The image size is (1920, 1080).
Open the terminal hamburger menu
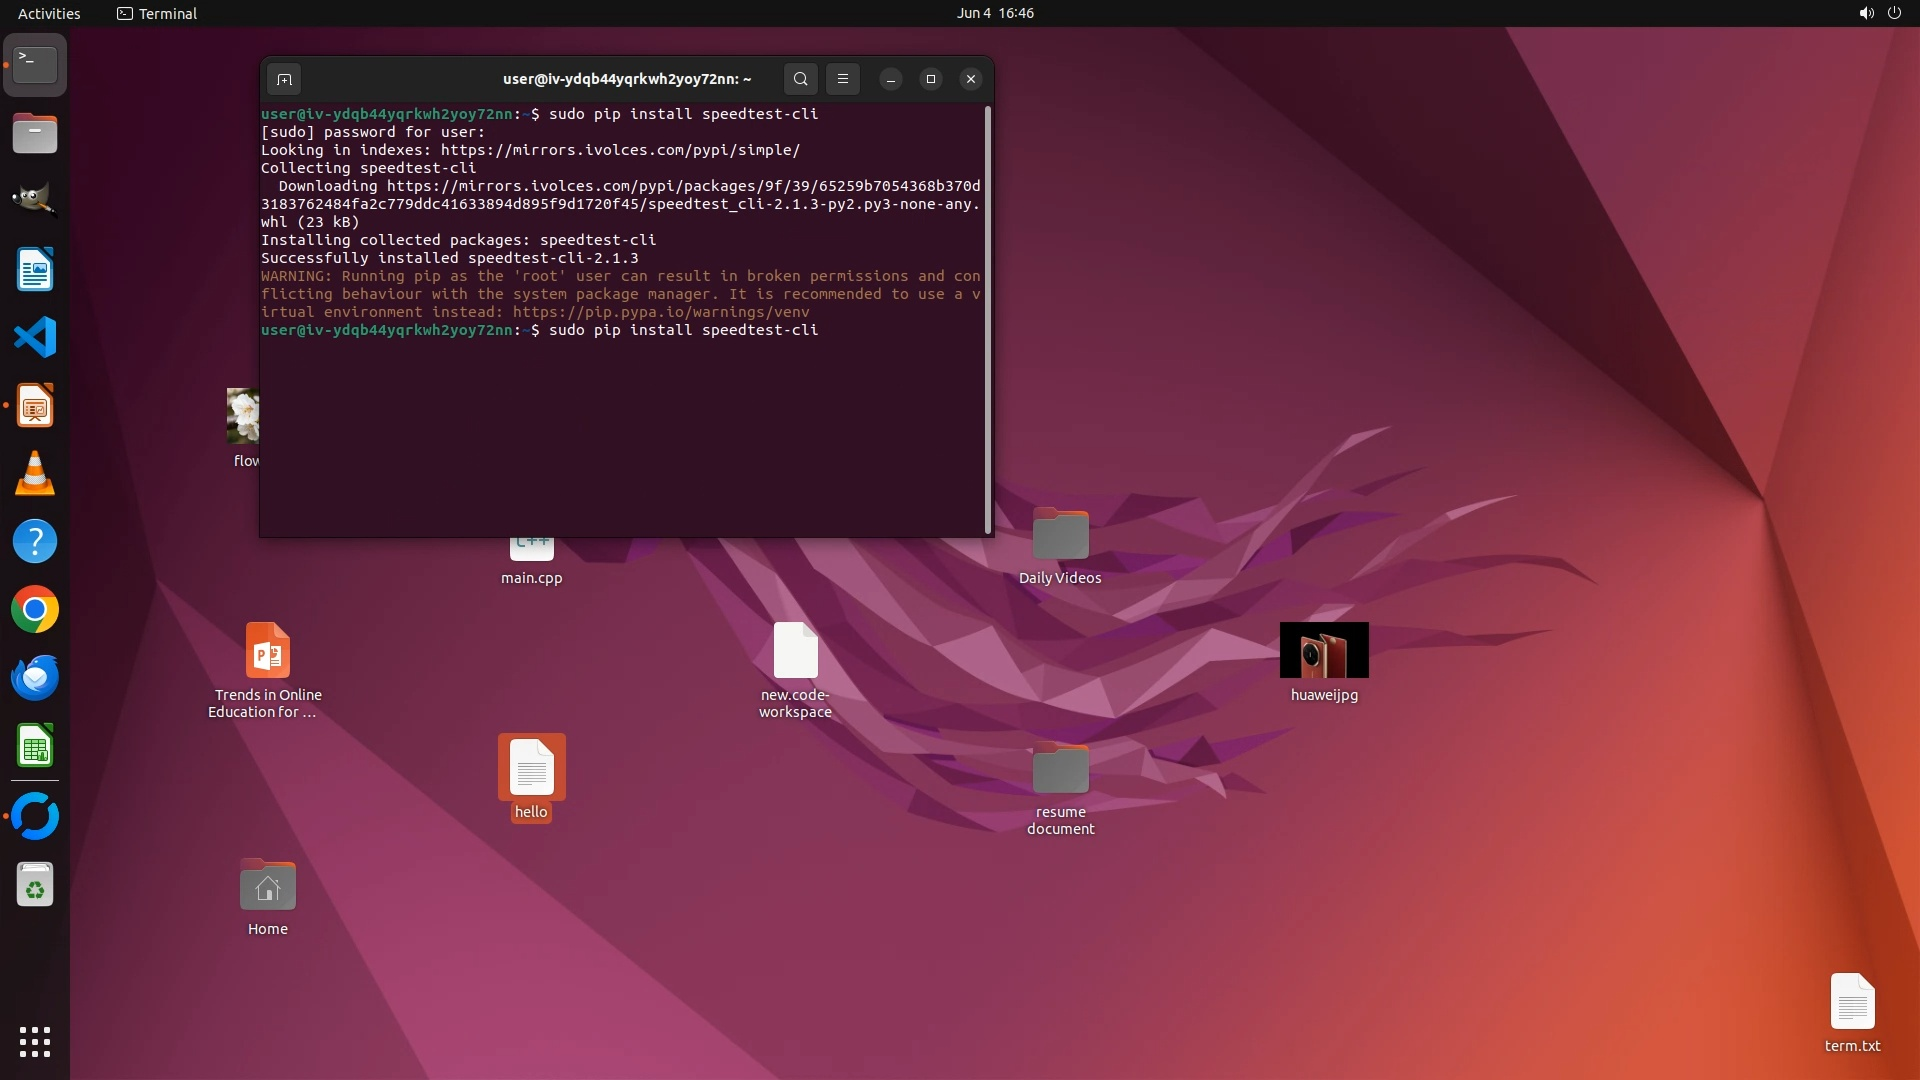pyautogui.click(x=843, y=79)
